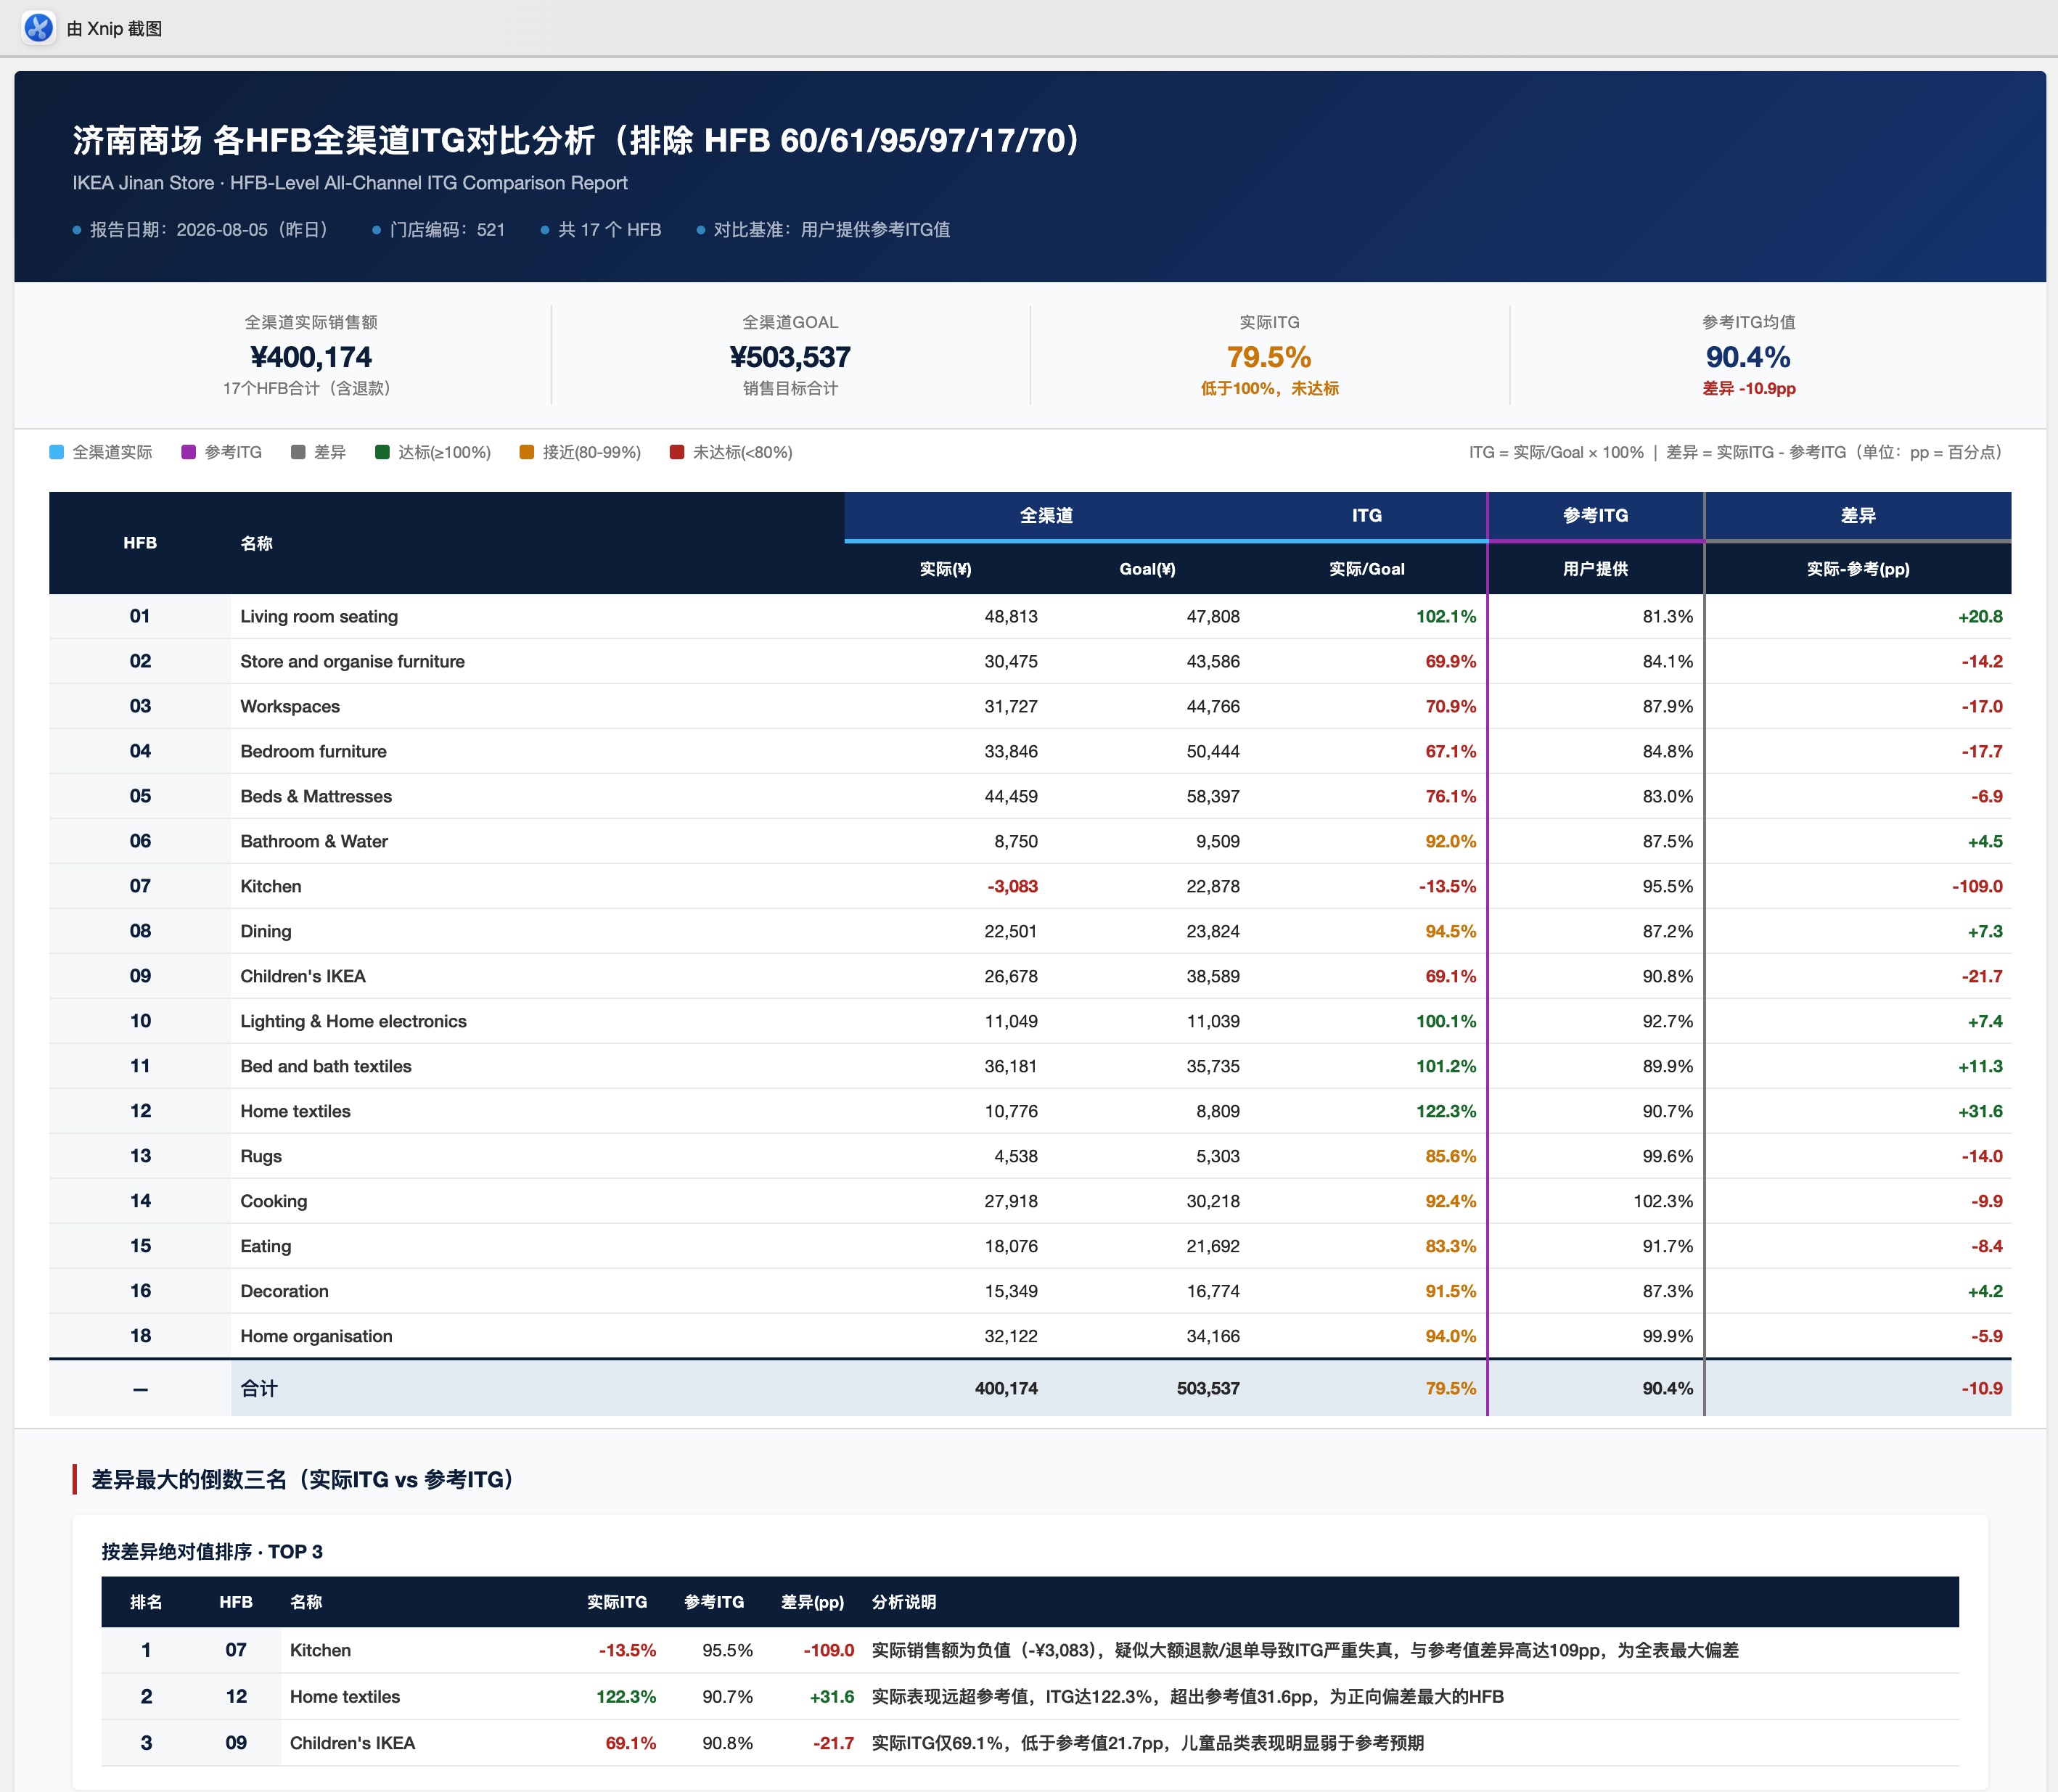Viewport: 2058px width, 1792px height.
Task: Click the Bed and bath textiles row
Action: (1030, 1066)
